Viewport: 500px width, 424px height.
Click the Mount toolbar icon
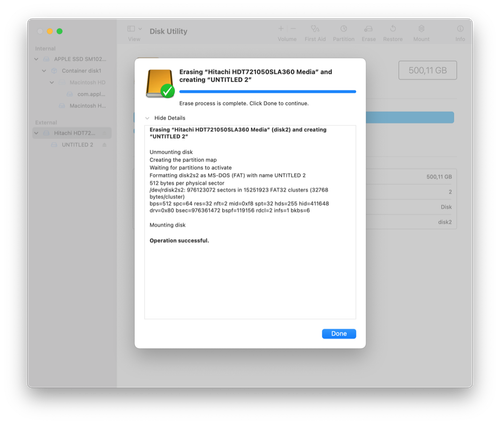click(x=421, y=29)
